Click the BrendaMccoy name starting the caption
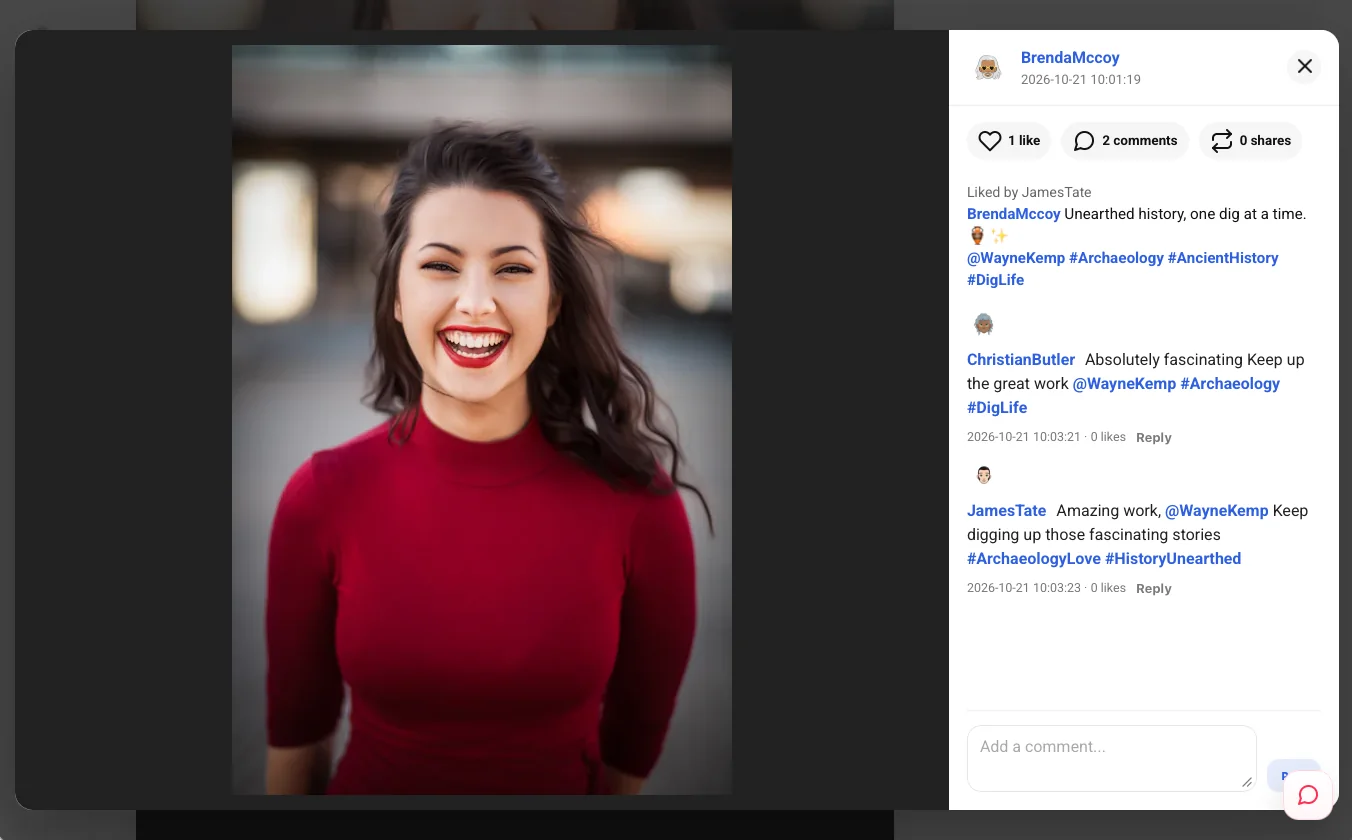Viewport: 1352px width, 840px height. tap(1014, 214)
